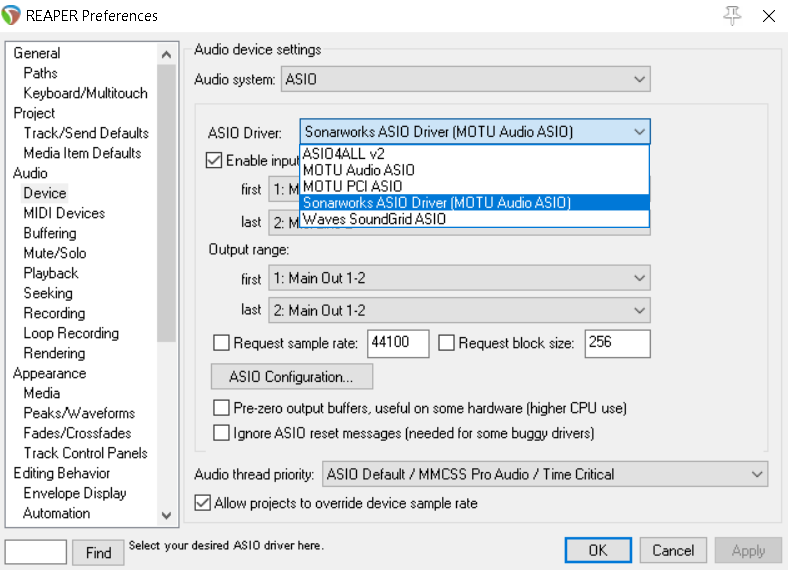Open Seeking preferences
This screenshot has height=570, width=788.
[x=48, y=293]
